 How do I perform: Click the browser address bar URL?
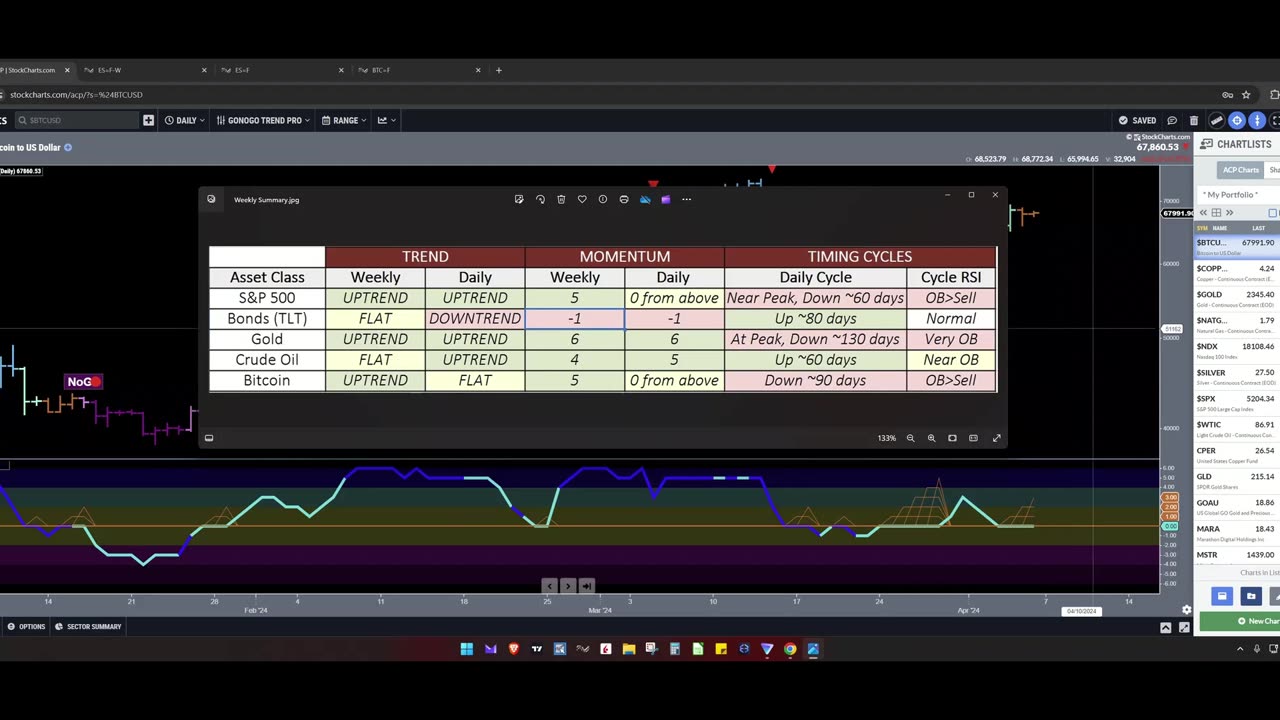click(76, 95)
